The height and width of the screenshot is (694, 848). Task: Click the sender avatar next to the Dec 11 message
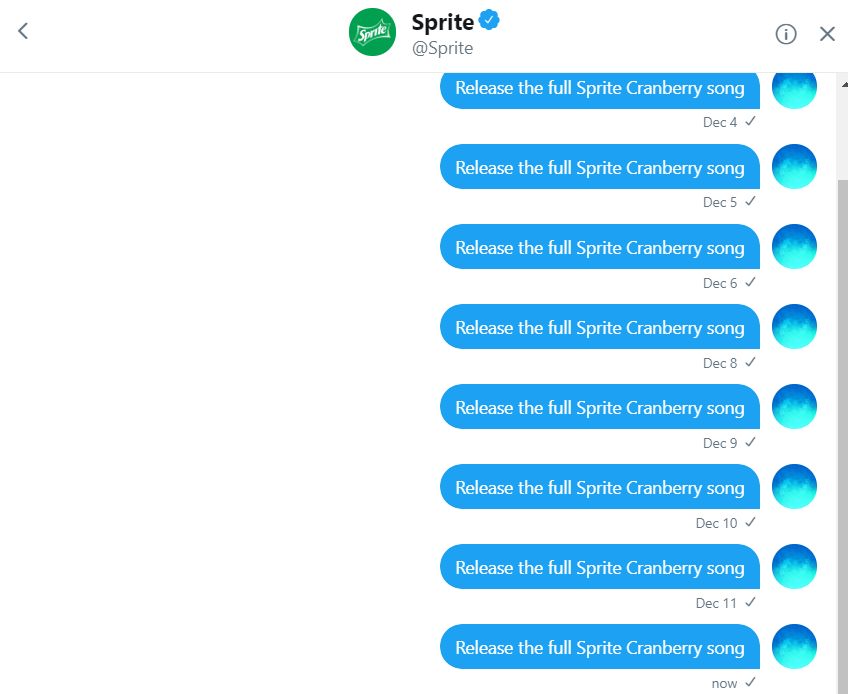click(794, 566)
